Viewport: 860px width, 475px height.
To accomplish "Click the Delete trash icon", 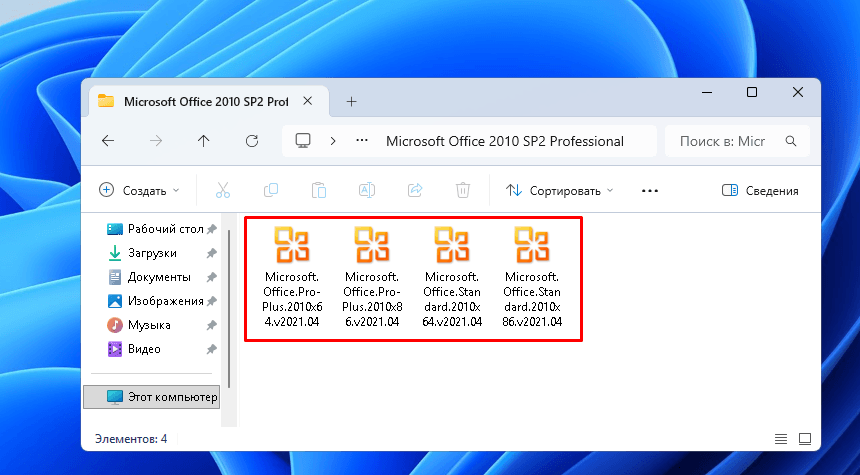I will pos(463,190).
